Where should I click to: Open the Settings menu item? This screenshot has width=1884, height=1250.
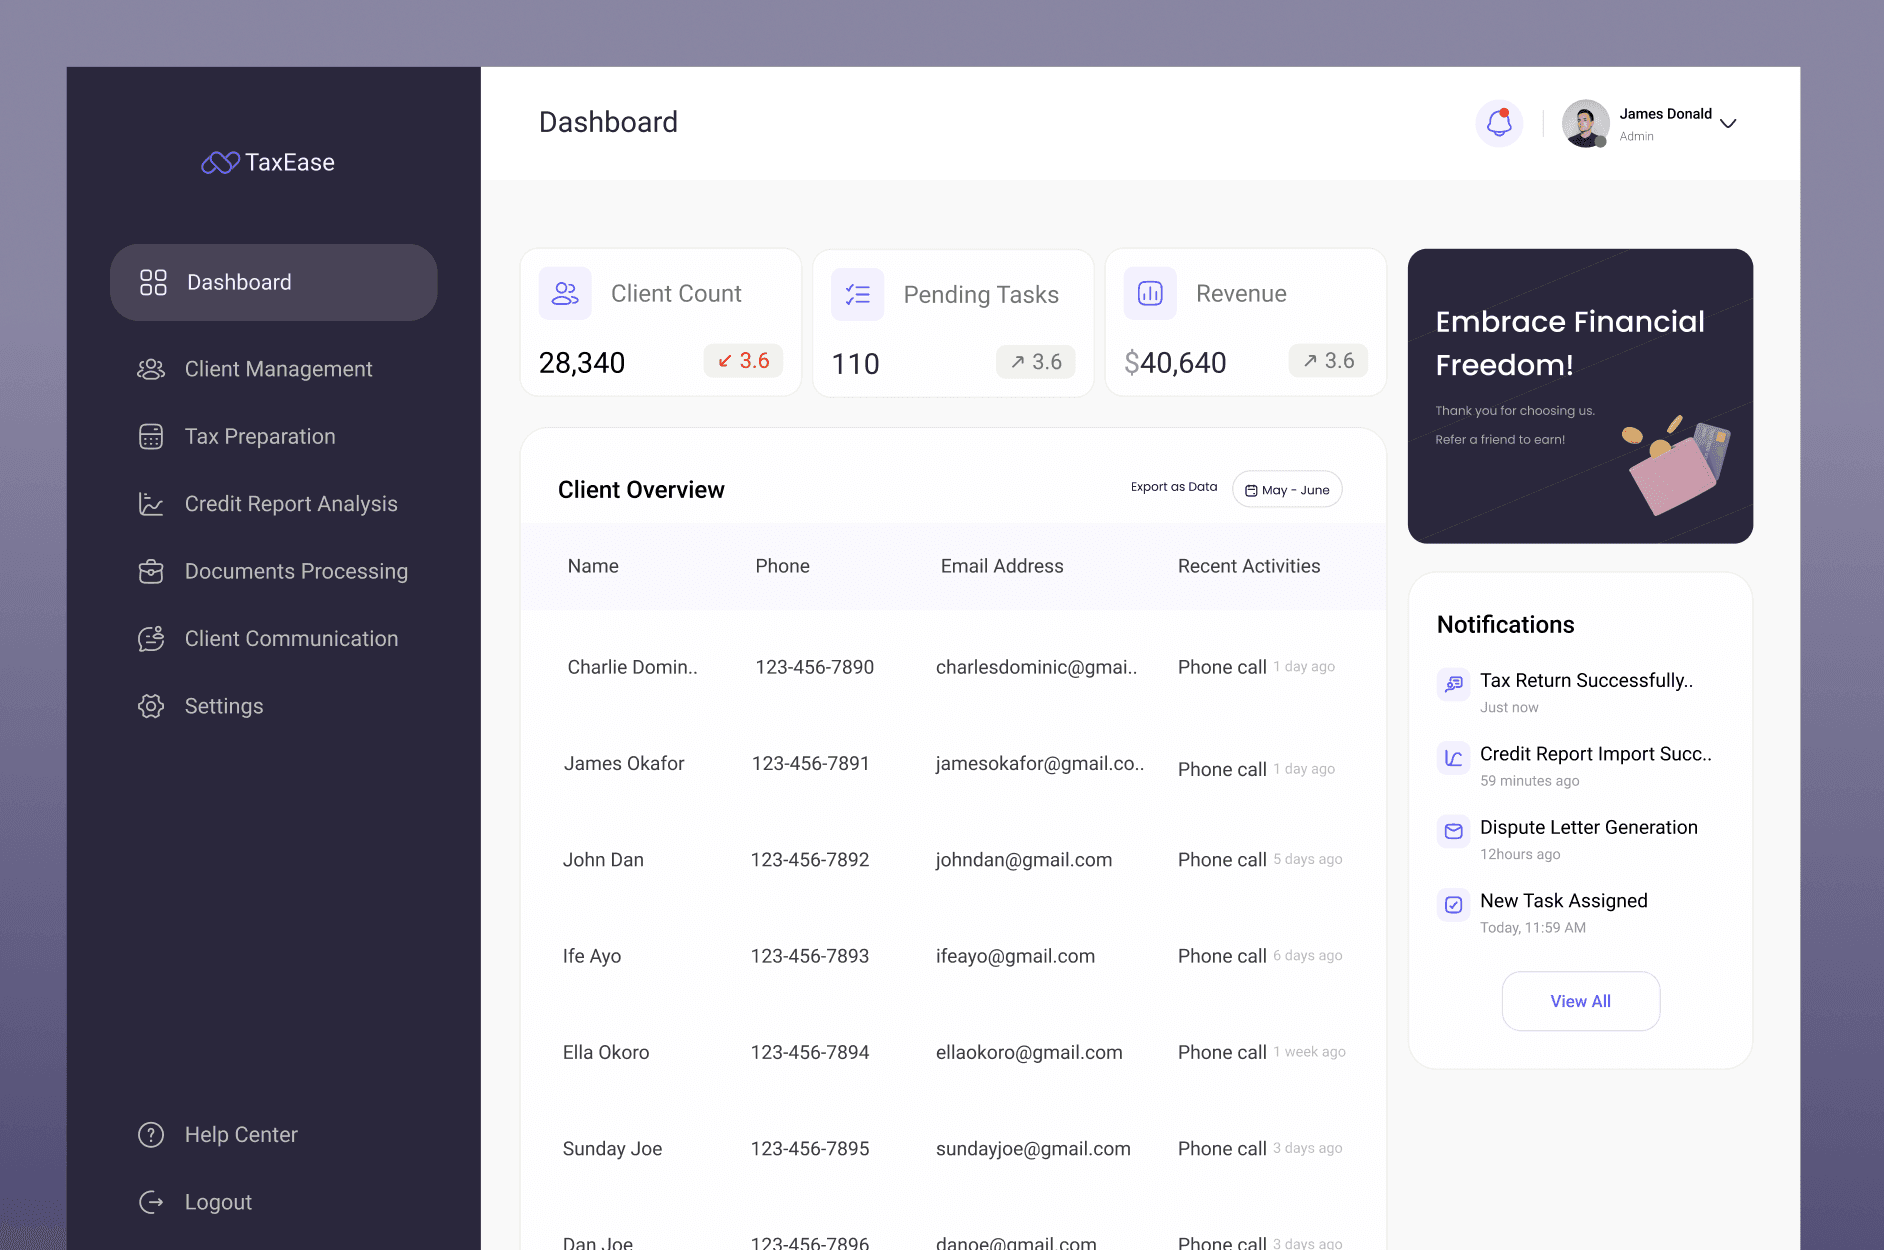[224, 706]
